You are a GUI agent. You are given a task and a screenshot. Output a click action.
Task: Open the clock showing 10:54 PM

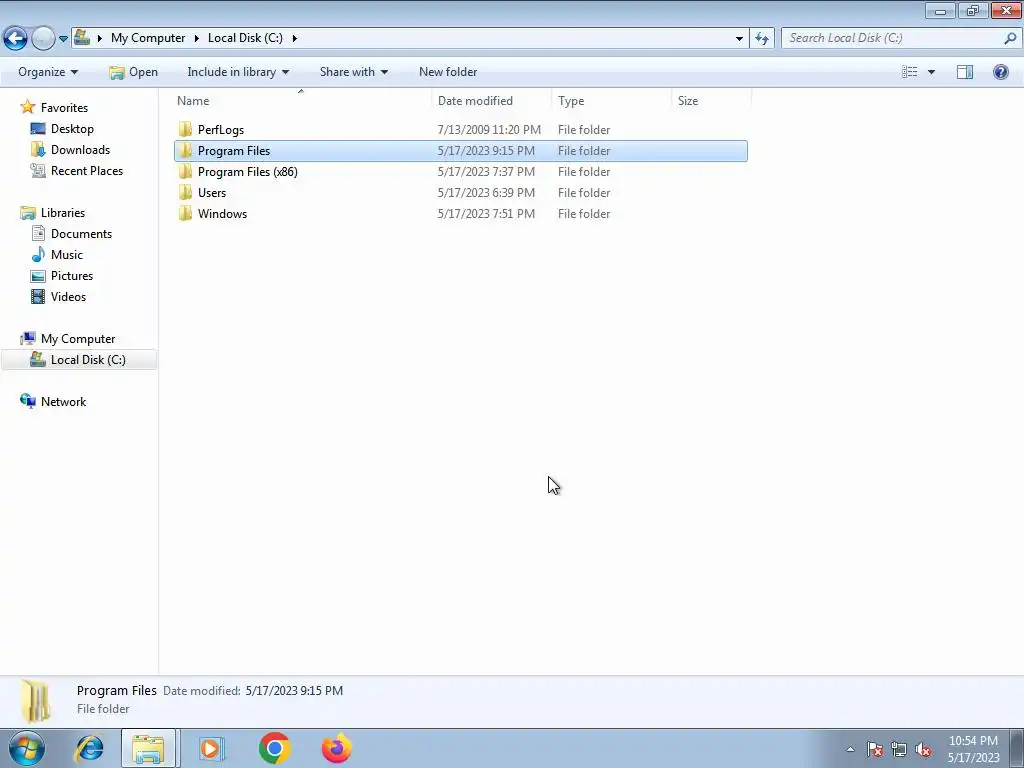click(973, 749)
